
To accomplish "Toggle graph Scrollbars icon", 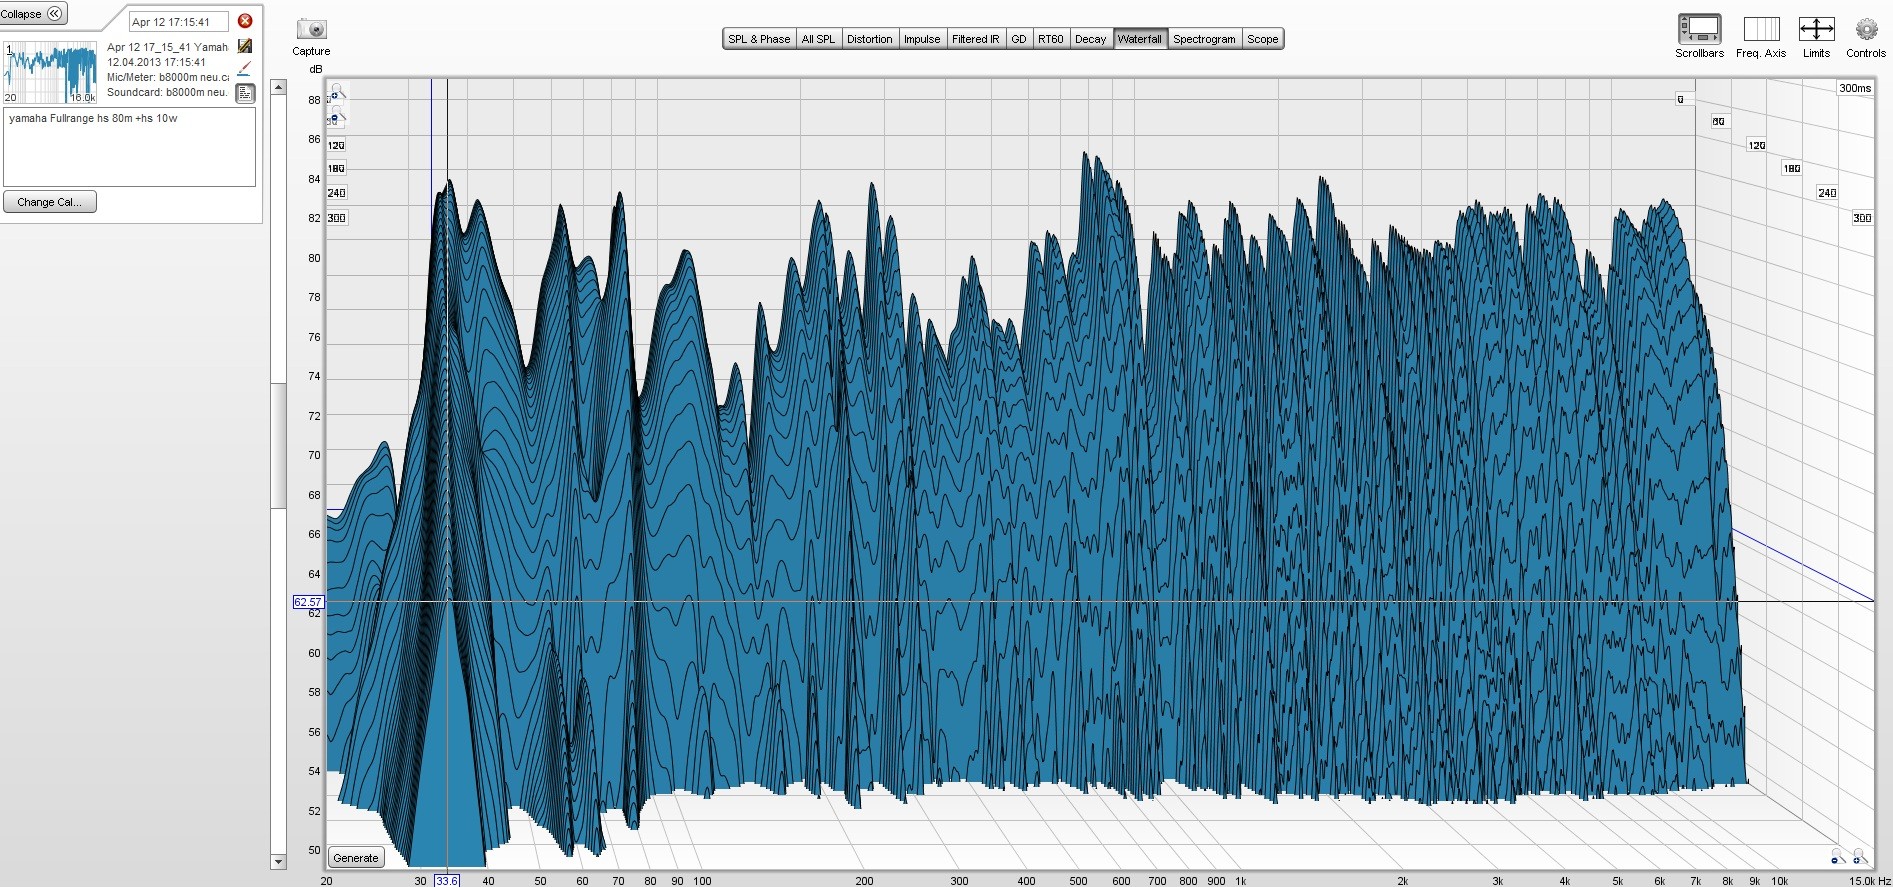I will [x=1699, y=29].
